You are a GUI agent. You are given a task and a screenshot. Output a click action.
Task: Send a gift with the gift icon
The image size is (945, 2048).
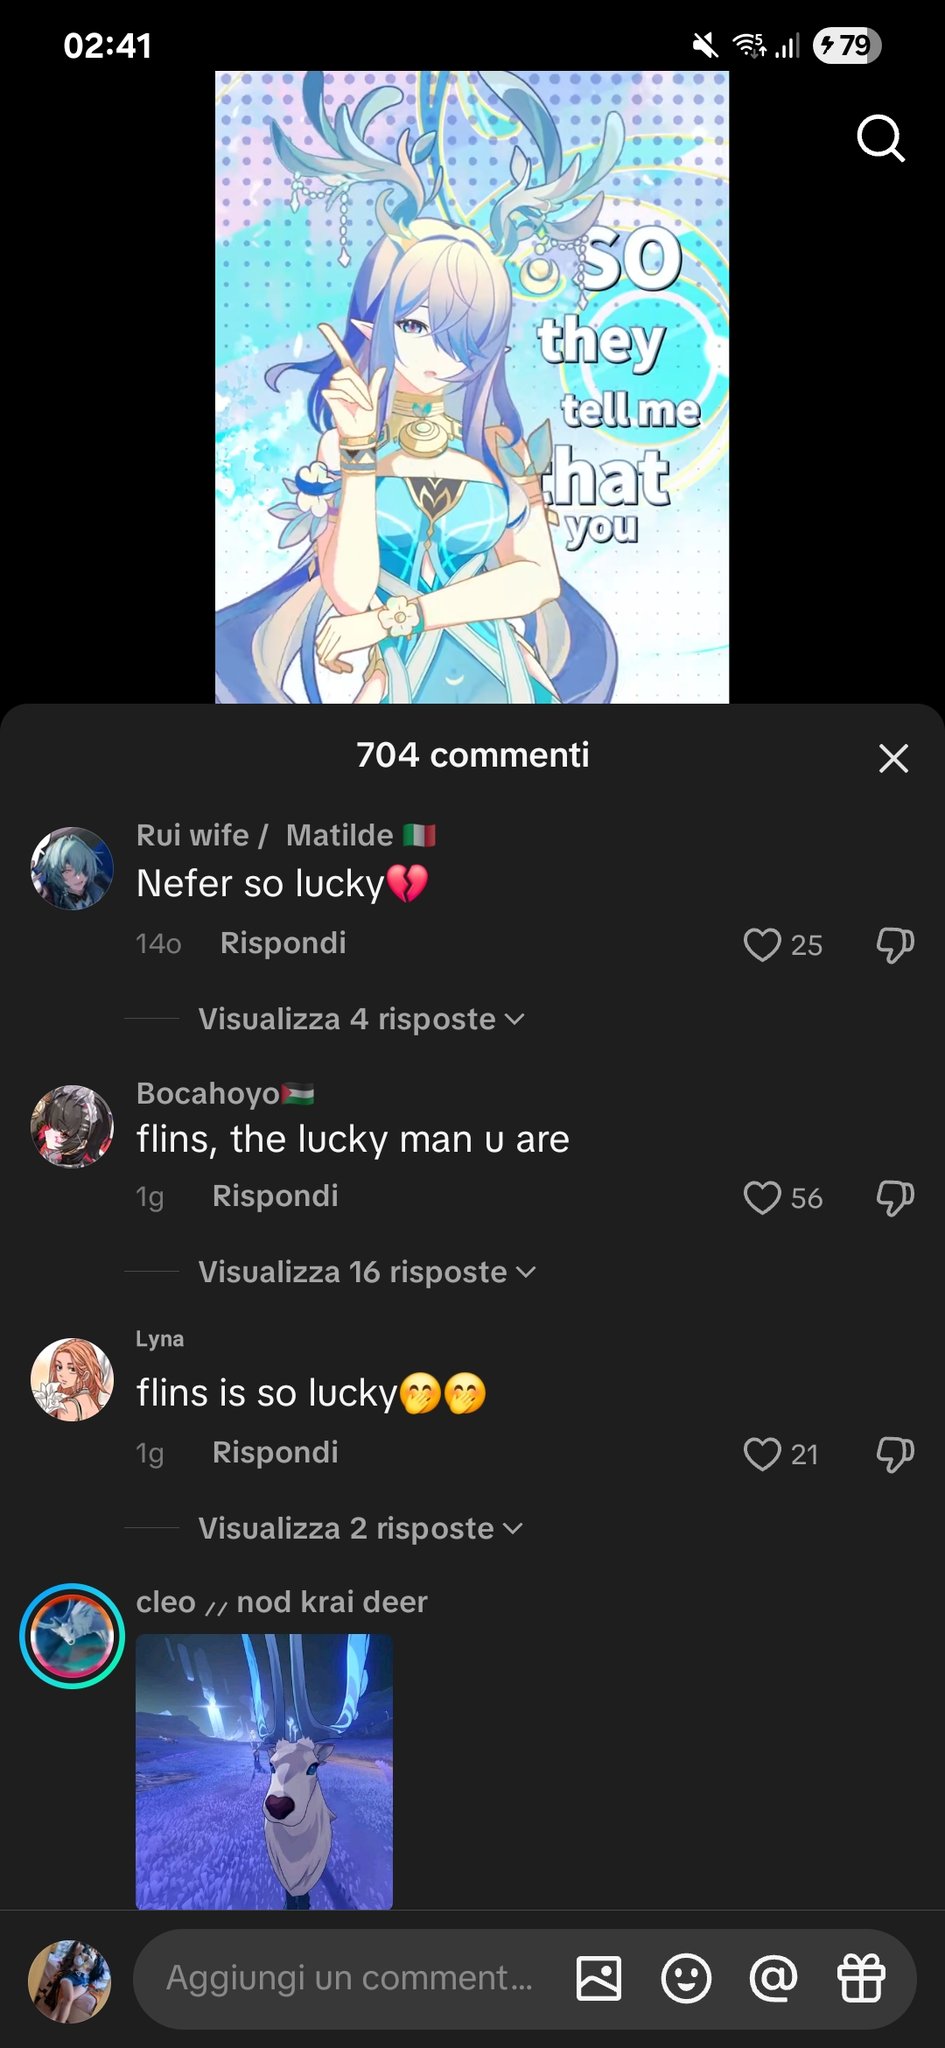861,1978
